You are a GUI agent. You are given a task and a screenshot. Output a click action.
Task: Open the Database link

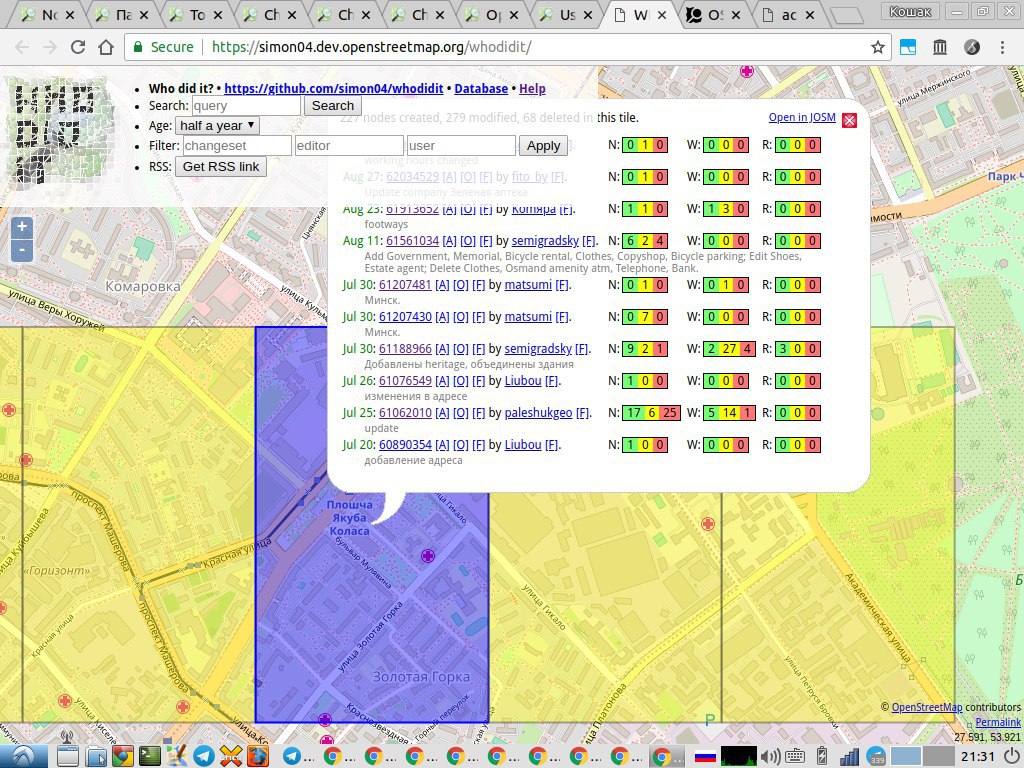tap(481, 89)
